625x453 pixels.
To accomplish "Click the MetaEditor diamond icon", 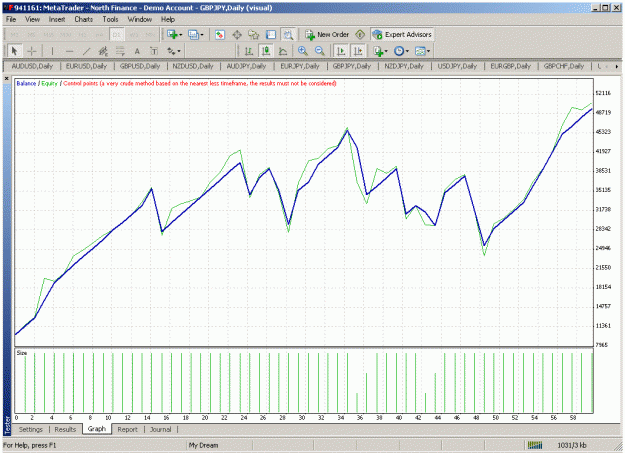I will [360, 35].
